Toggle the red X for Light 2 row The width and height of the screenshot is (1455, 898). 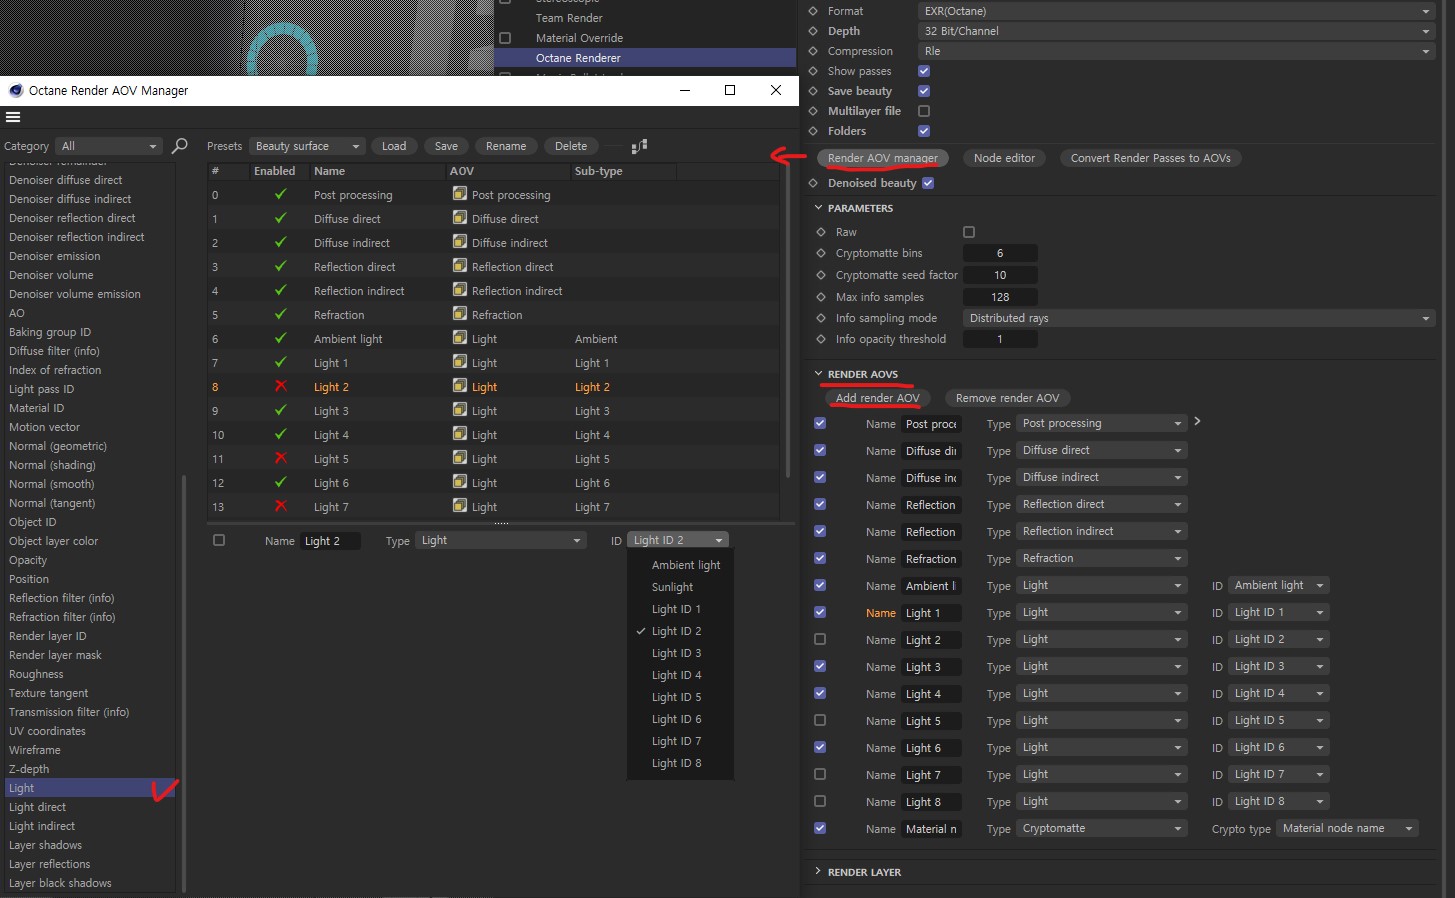281,386
